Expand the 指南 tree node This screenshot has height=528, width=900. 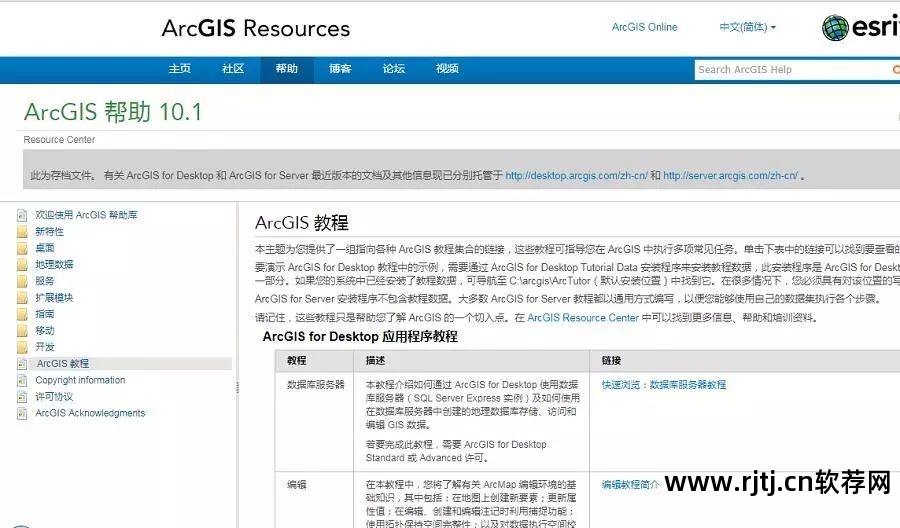45,314
